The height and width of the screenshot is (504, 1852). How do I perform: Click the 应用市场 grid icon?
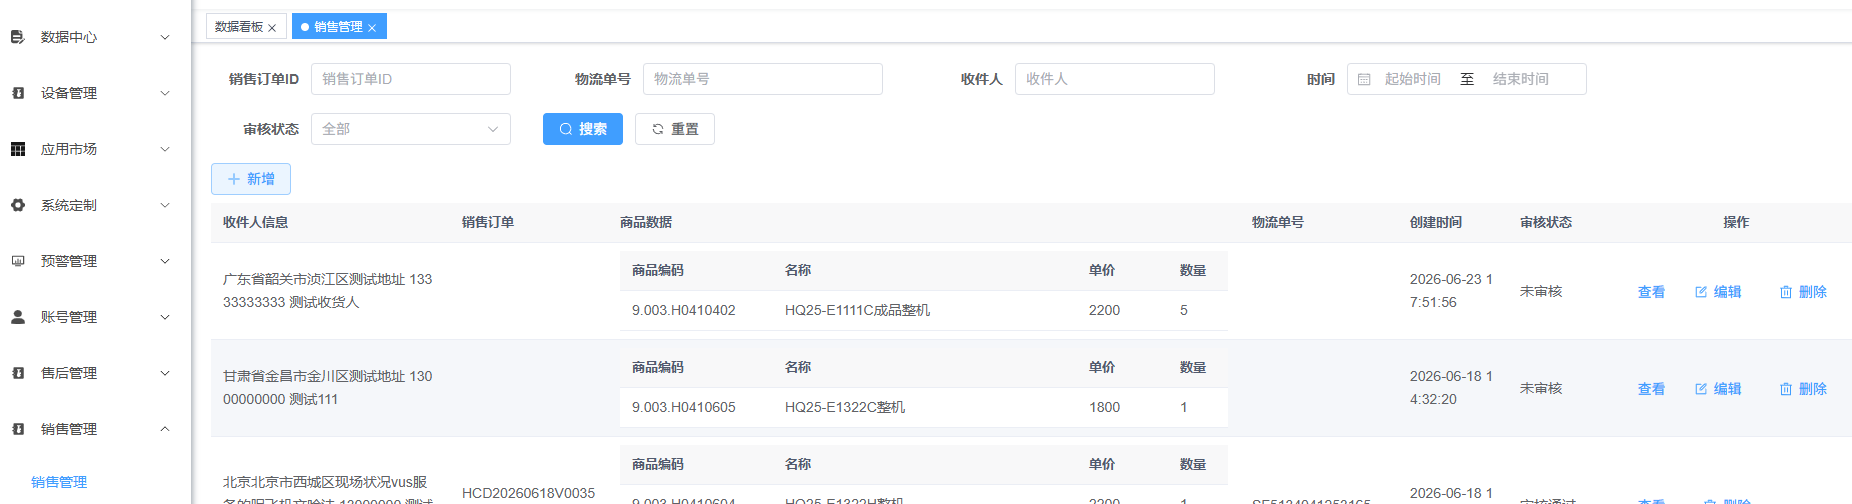(x=17, y=149)
